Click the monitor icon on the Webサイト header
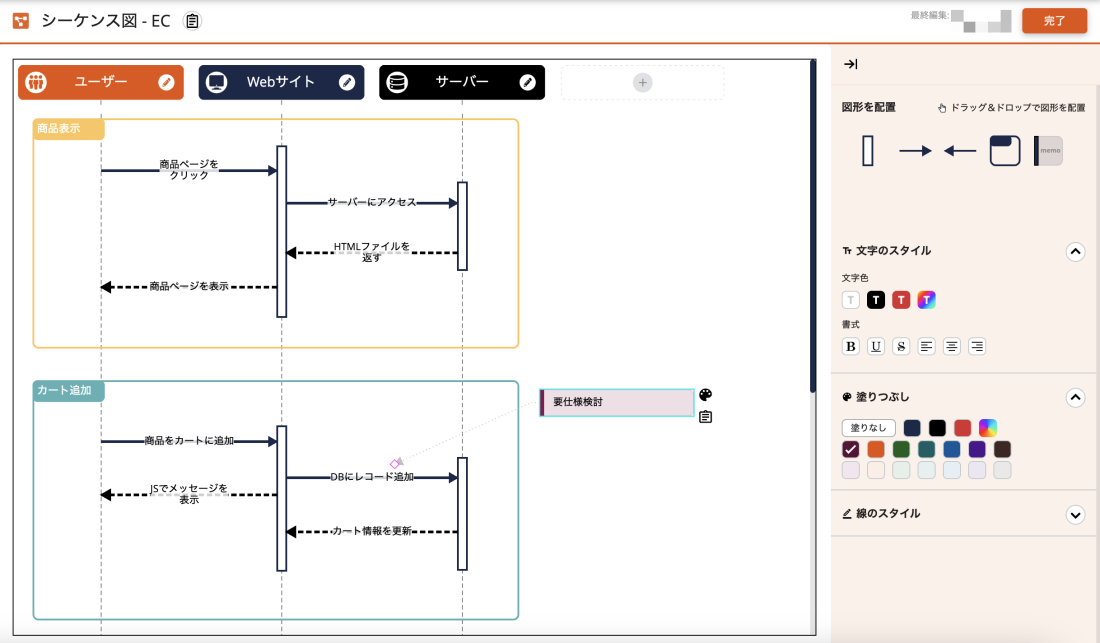The width and height of the screenshot is (1100, 643). pyautogui.click(x=217, y=83)
